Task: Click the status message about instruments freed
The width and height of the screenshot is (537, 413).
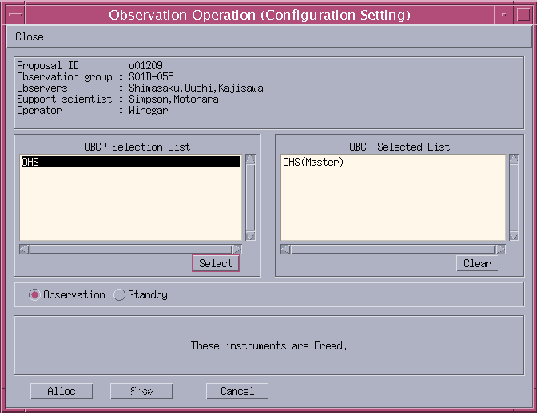Action: [x=269, y=345]
